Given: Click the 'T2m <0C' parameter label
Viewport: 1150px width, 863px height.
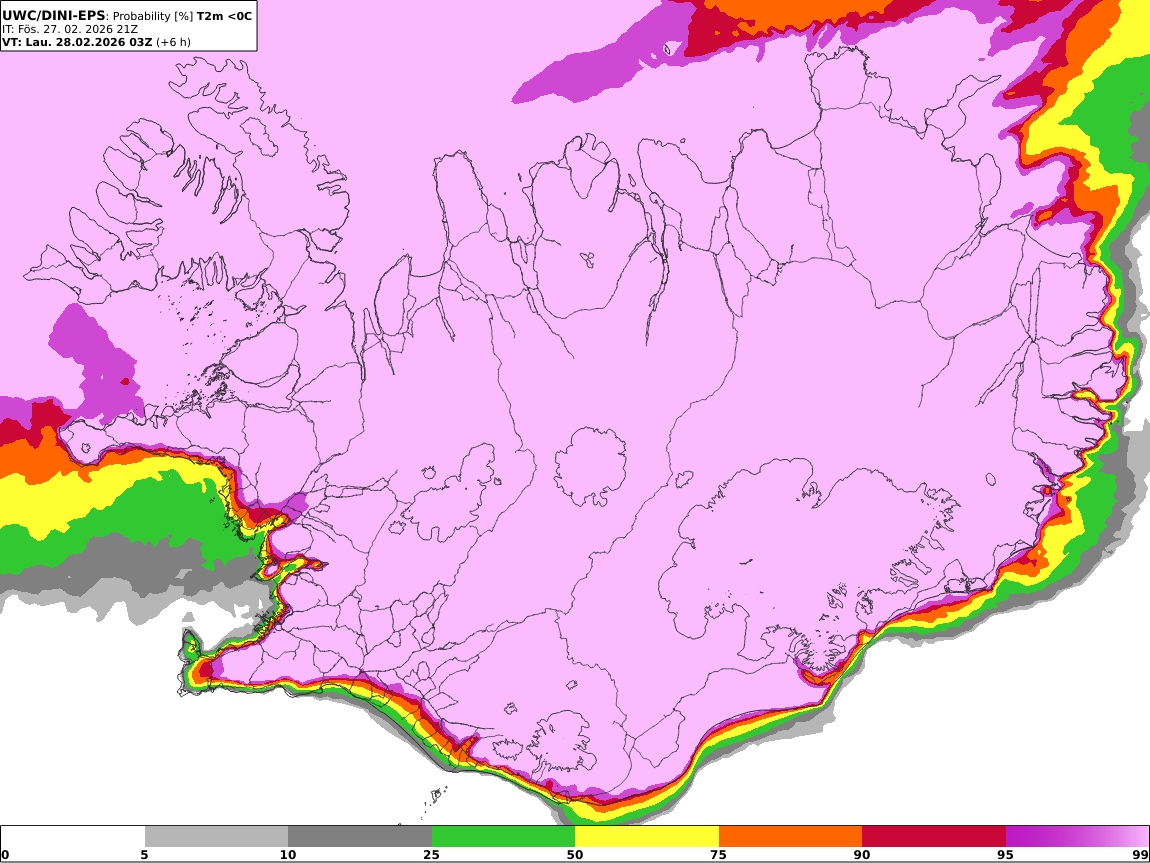Looking at the screenshot, I should 224,15.
